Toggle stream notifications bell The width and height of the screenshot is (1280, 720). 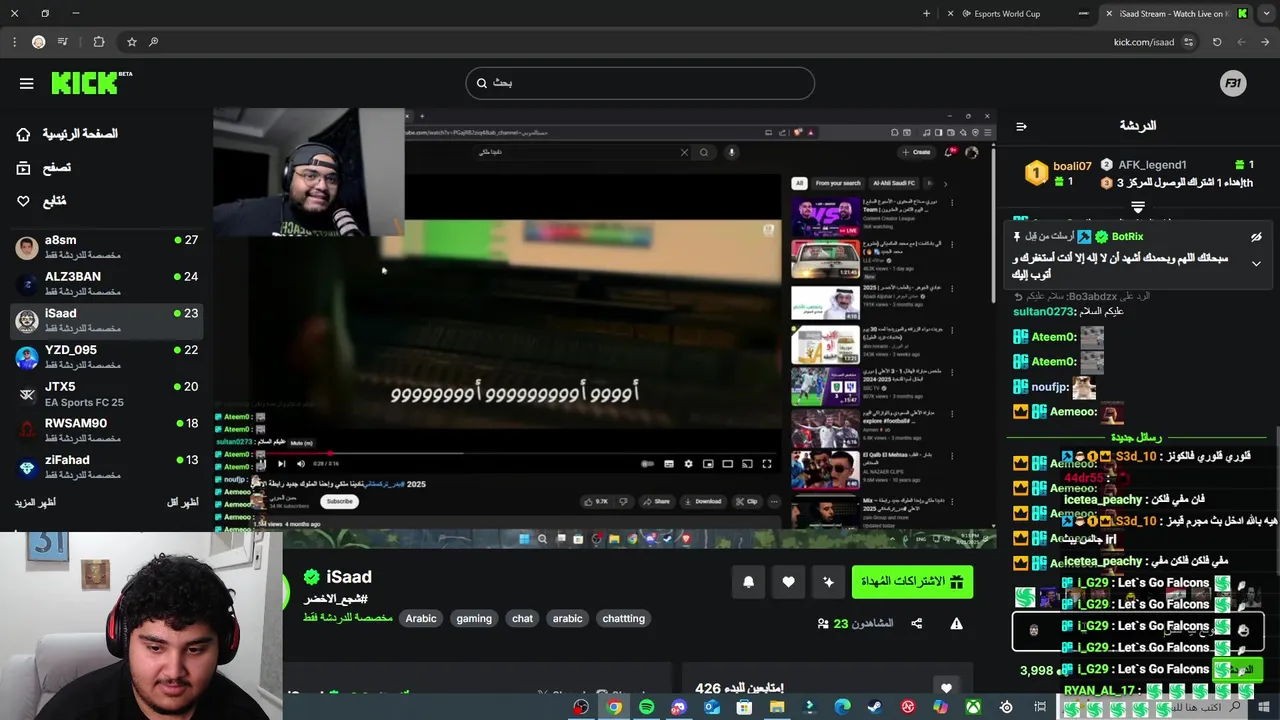pyautogui.click(x=748, y=582)
